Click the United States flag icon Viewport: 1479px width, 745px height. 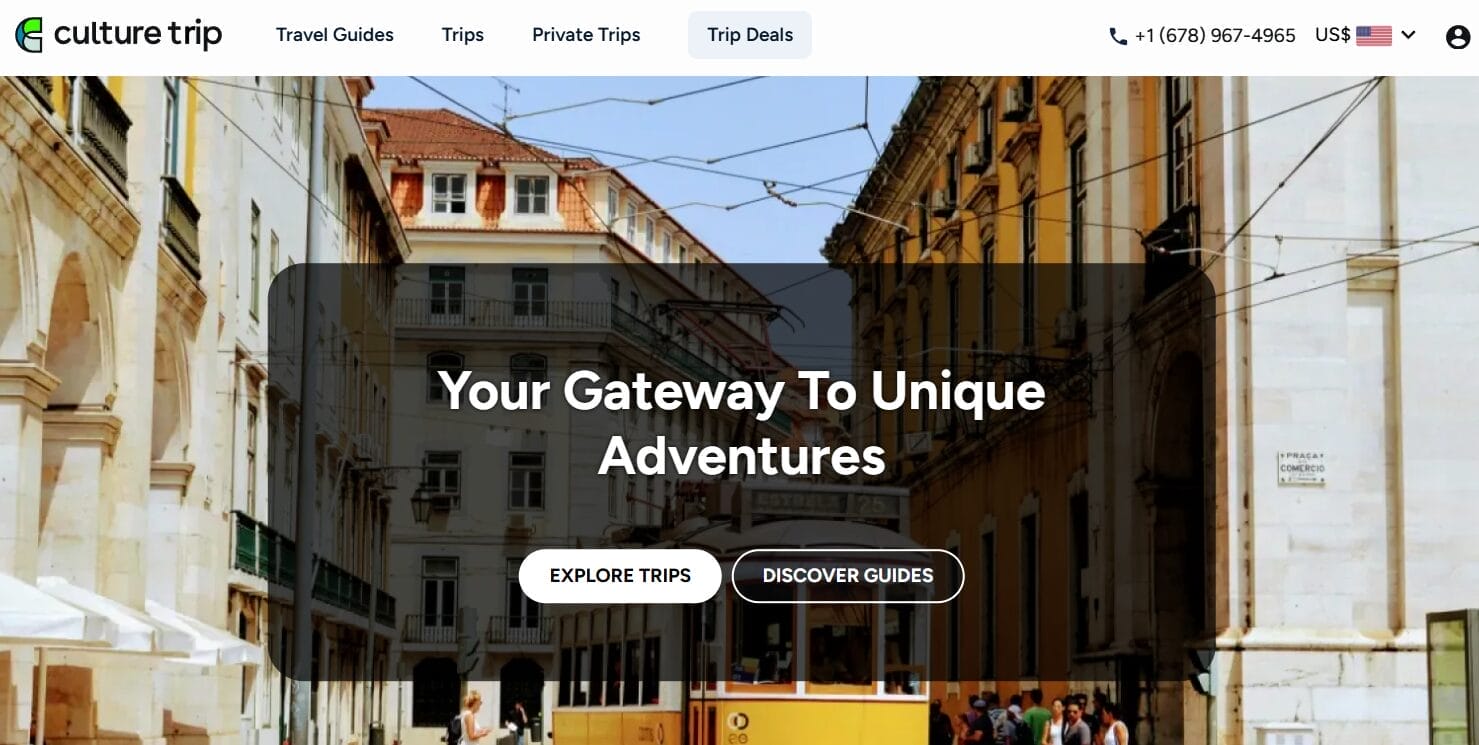1374,36
